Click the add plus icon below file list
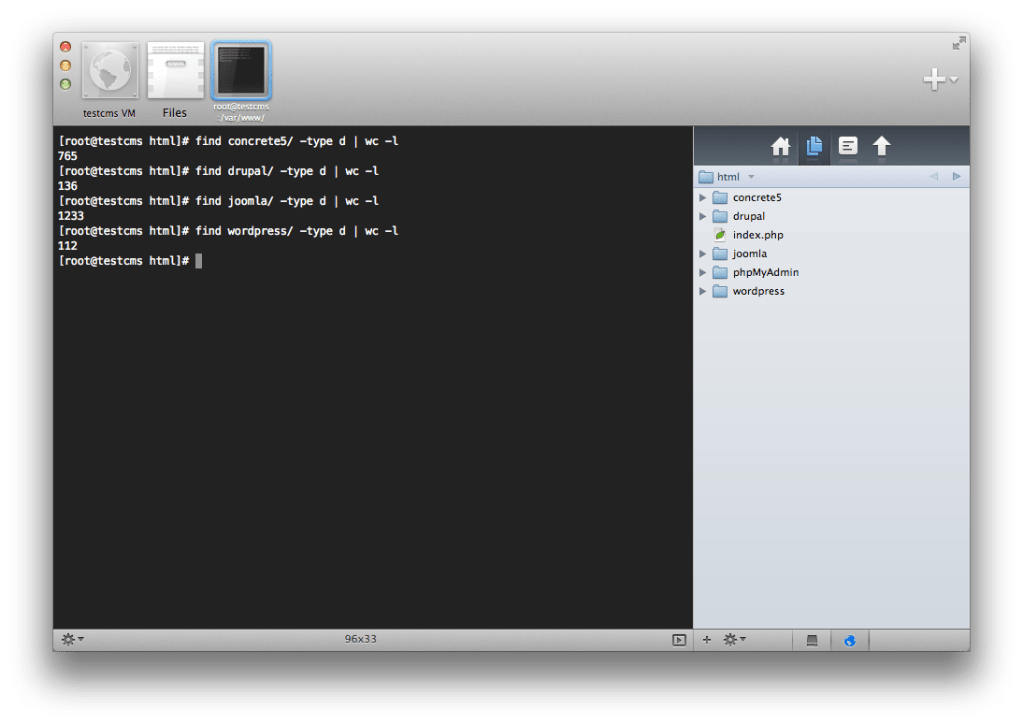This screenshot has height=725, width=1023. [x=707, y=640]
